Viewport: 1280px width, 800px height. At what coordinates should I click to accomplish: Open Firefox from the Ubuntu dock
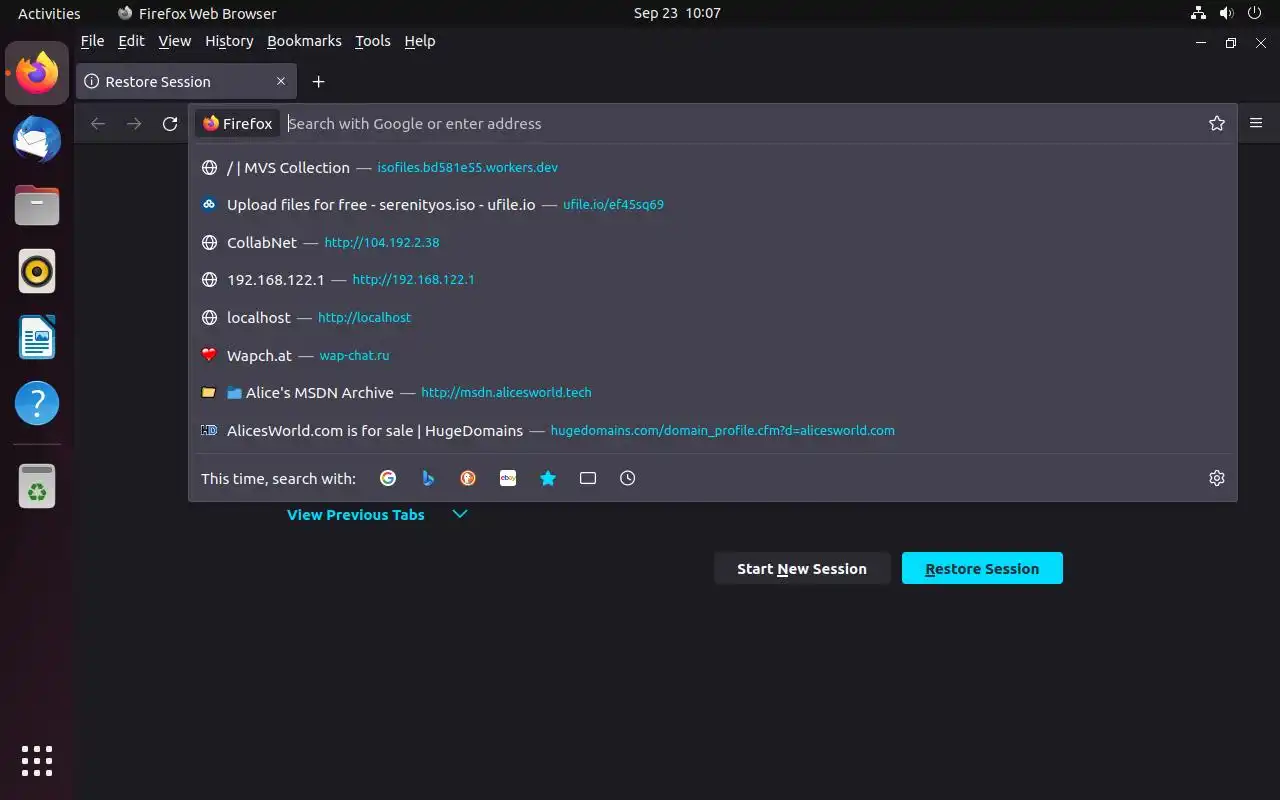pyautogui.click(x=37, y=73)
